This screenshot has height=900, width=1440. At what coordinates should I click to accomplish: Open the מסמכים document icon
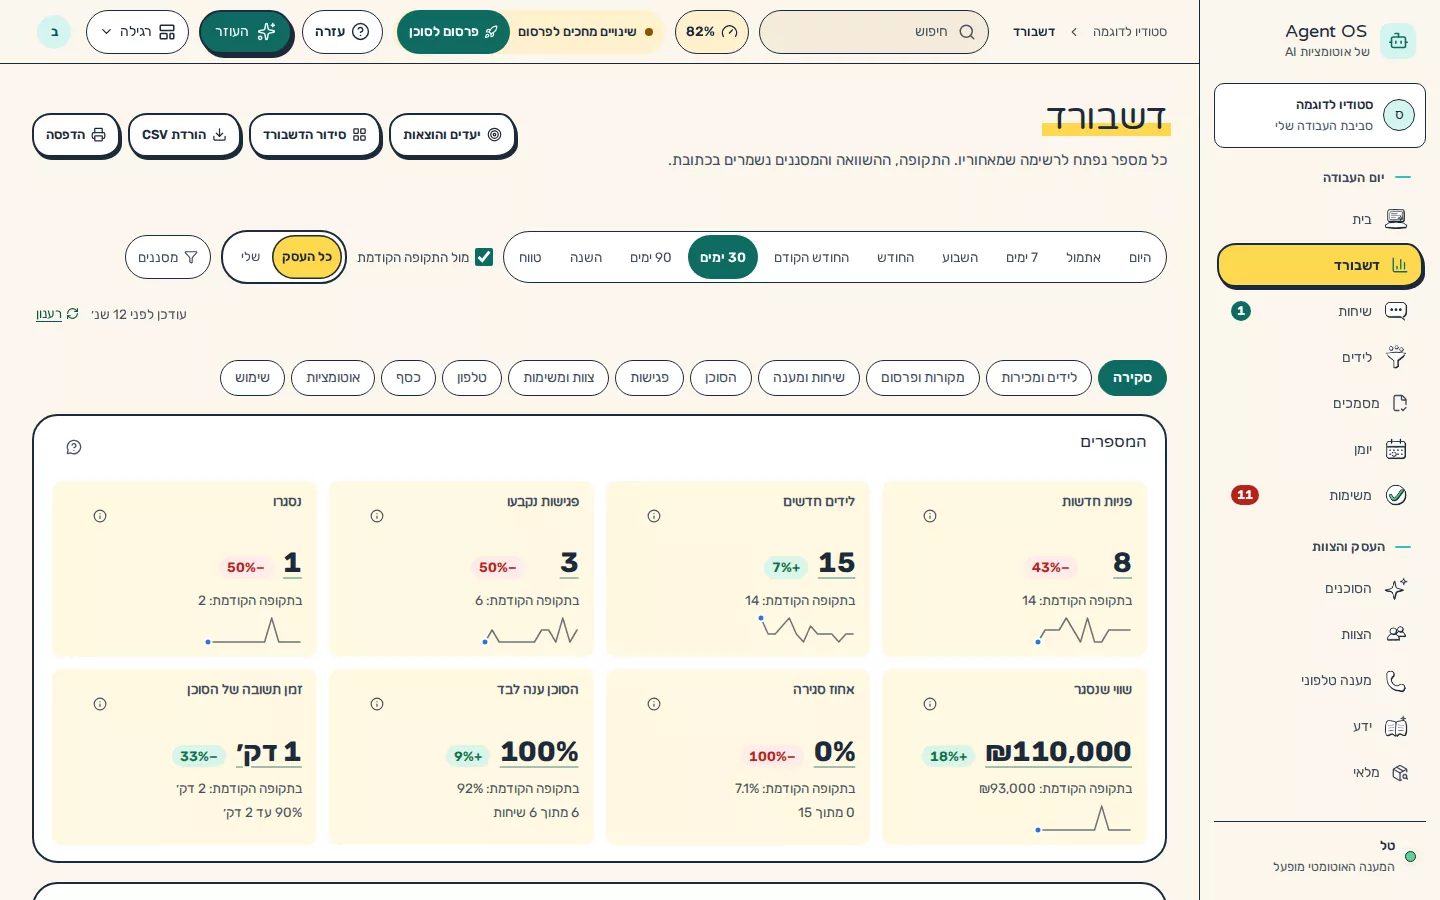tap(1399, 403)
